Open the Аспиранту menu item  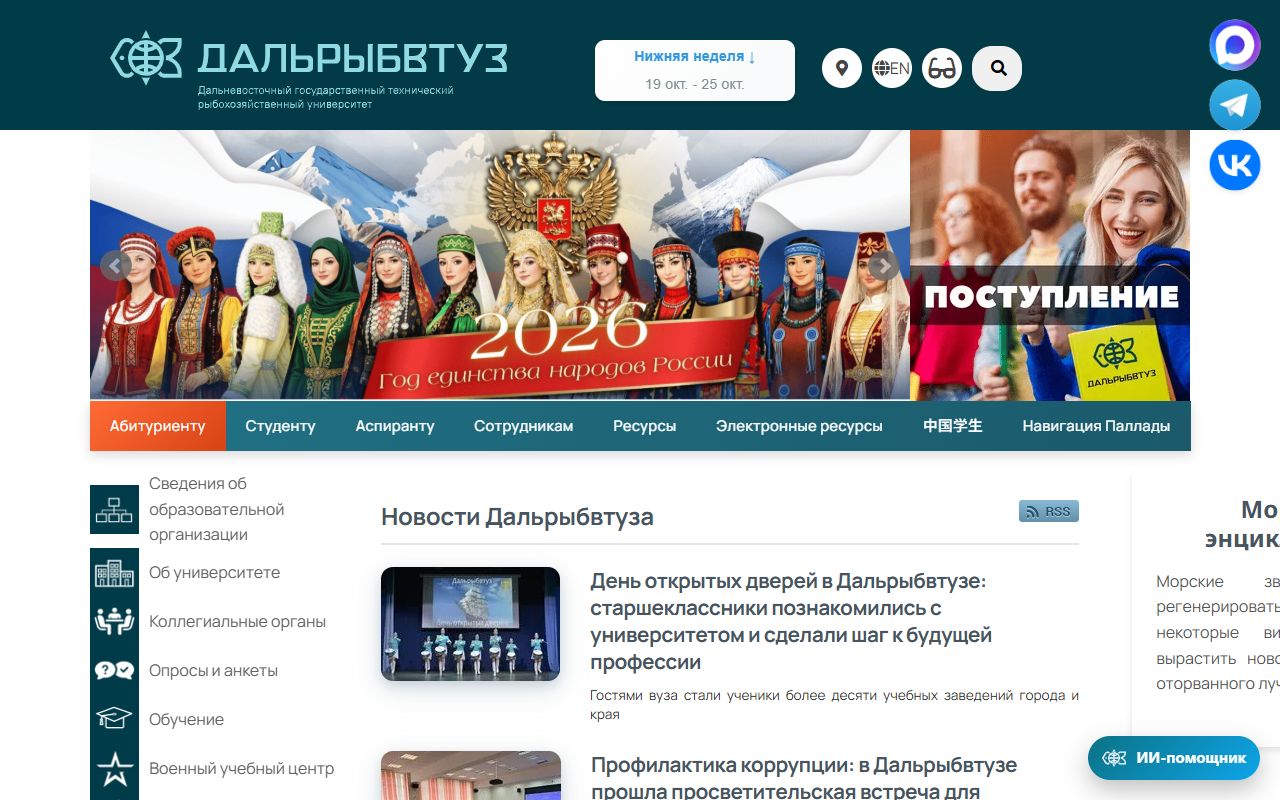point(395,426)
